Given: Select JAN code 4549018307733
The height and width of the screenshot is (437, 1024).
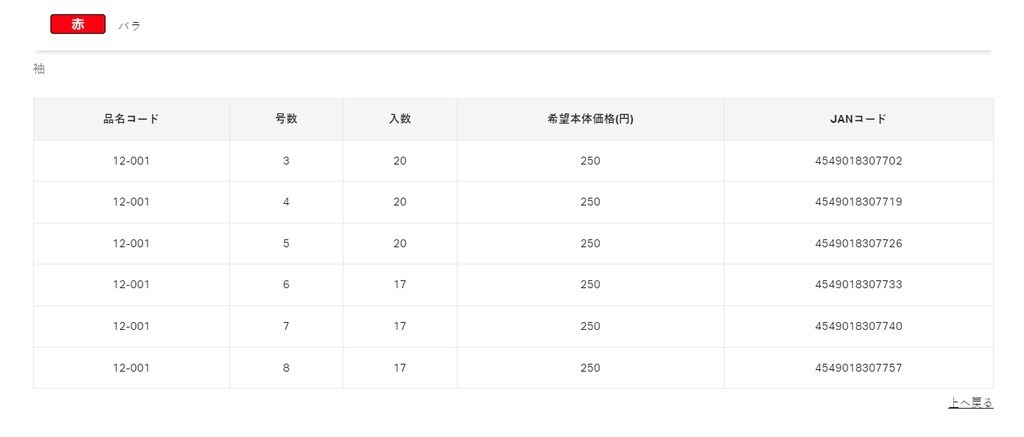Looking at the screenshot, I should pyautogui.click(x=858, y=285).
